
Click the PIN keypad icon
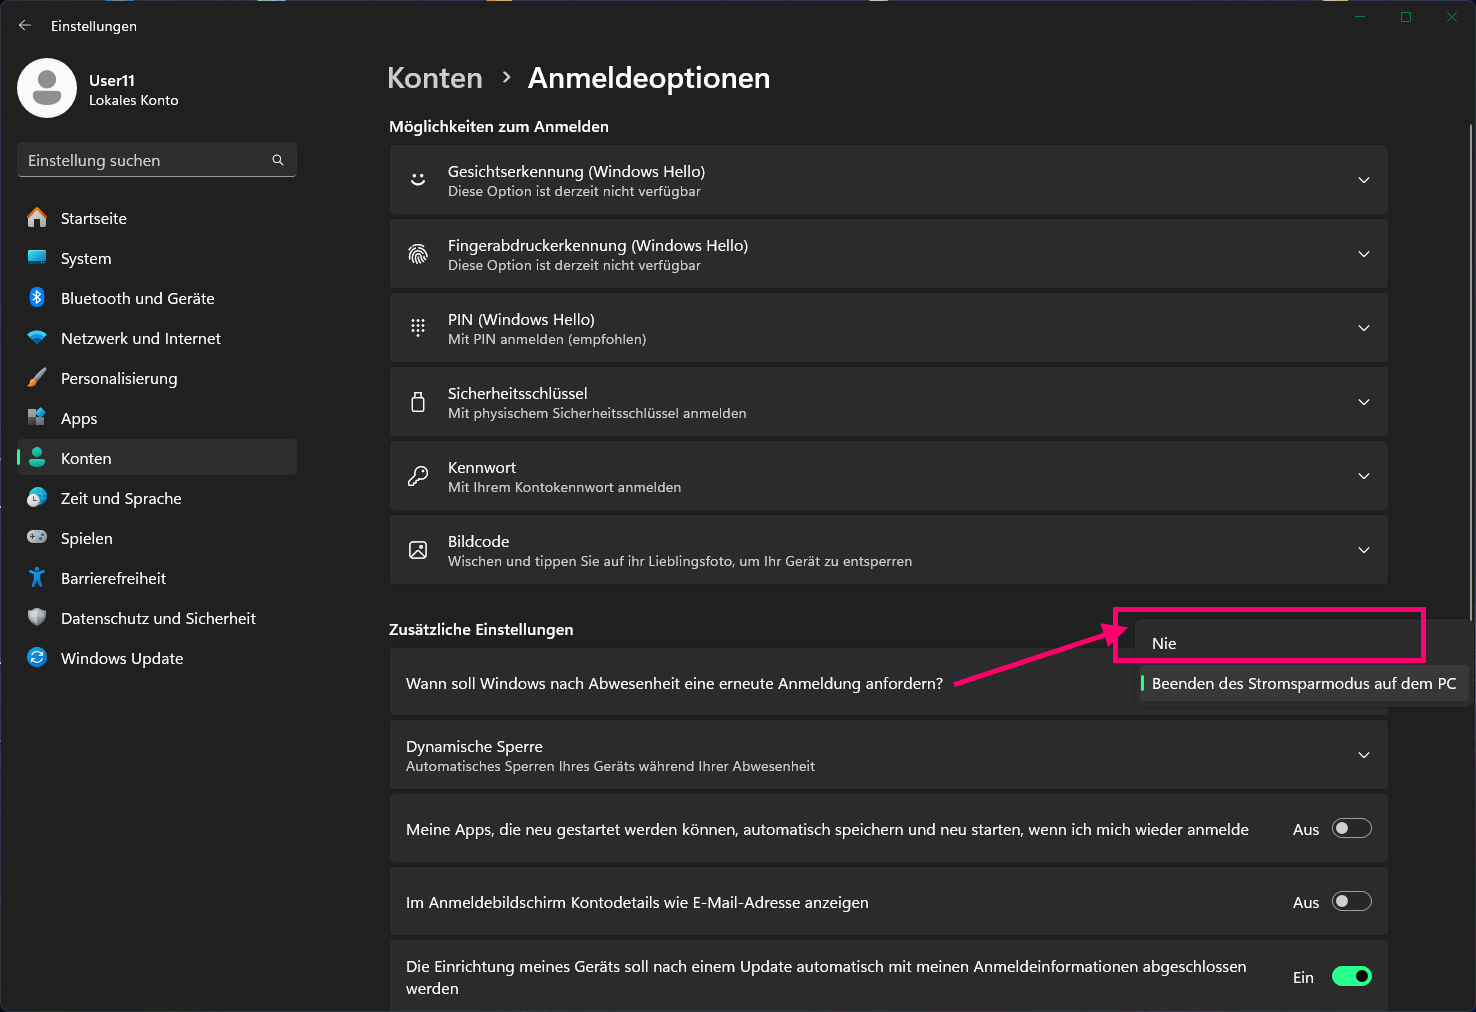pyautogui.click(x=418, y=328)
